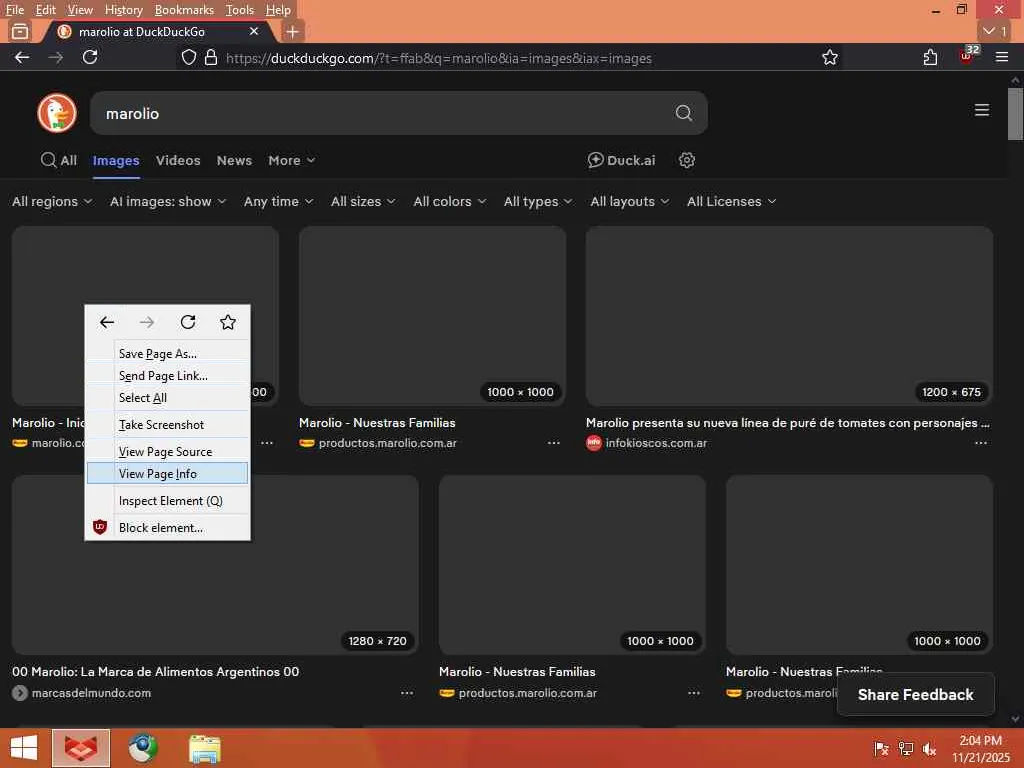Click Reload icon in context menu

tap(187, 322)
